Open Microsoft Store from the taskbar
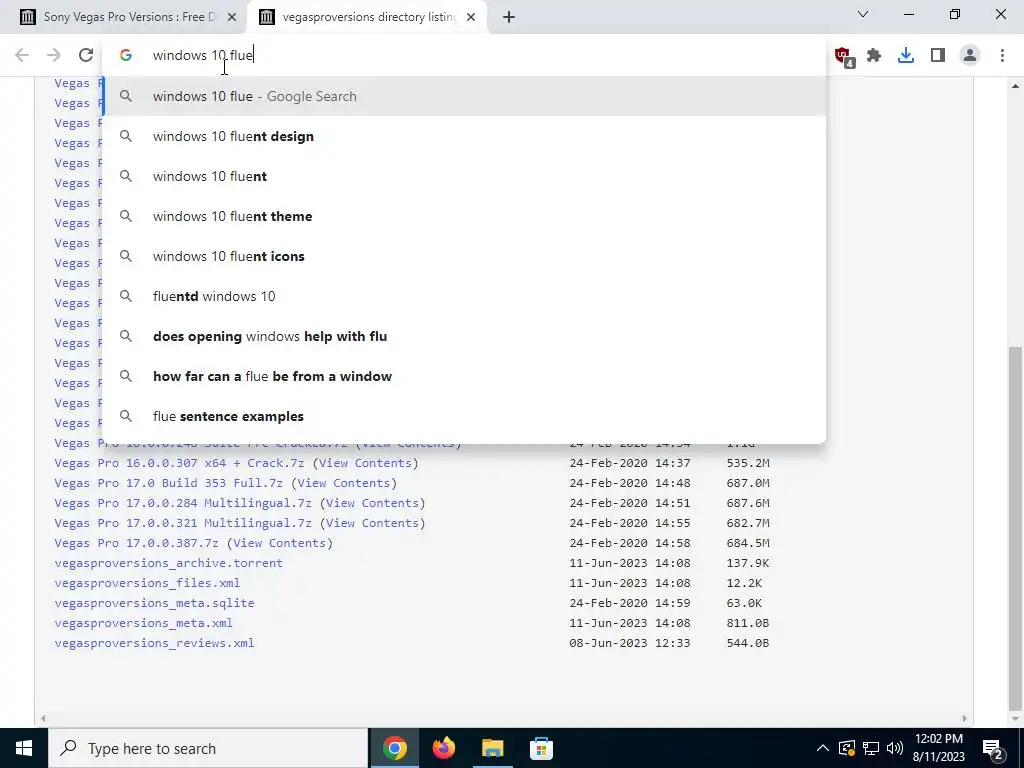 [541, 748]
